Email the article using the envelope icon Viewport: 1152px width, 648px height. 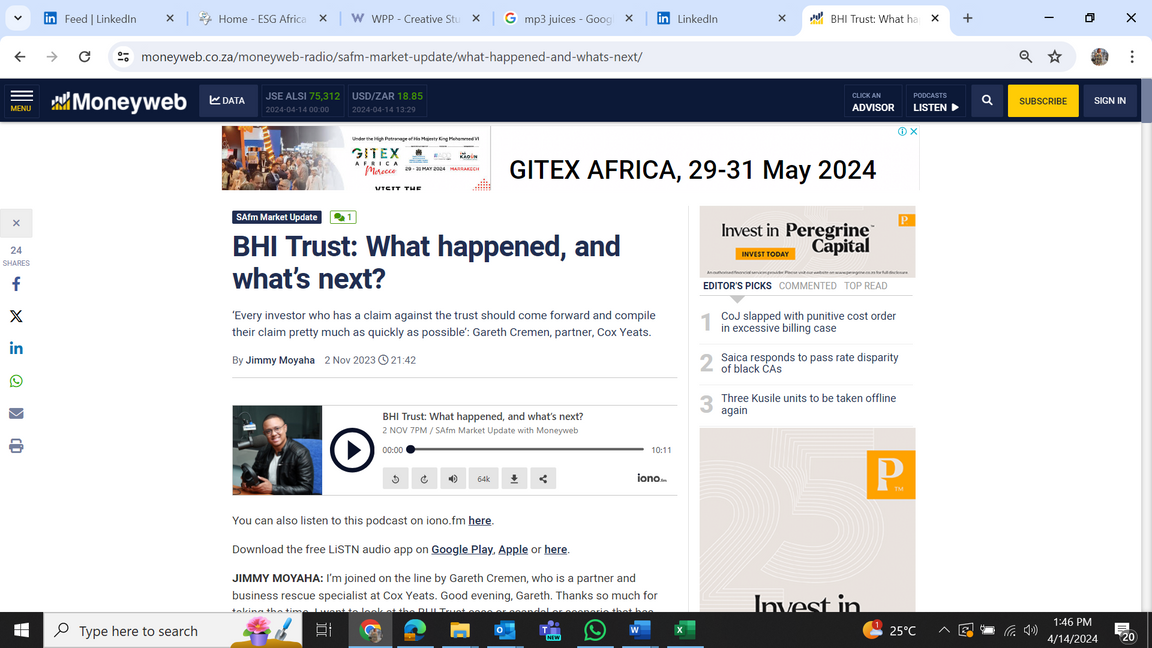(x=16, y=414)
